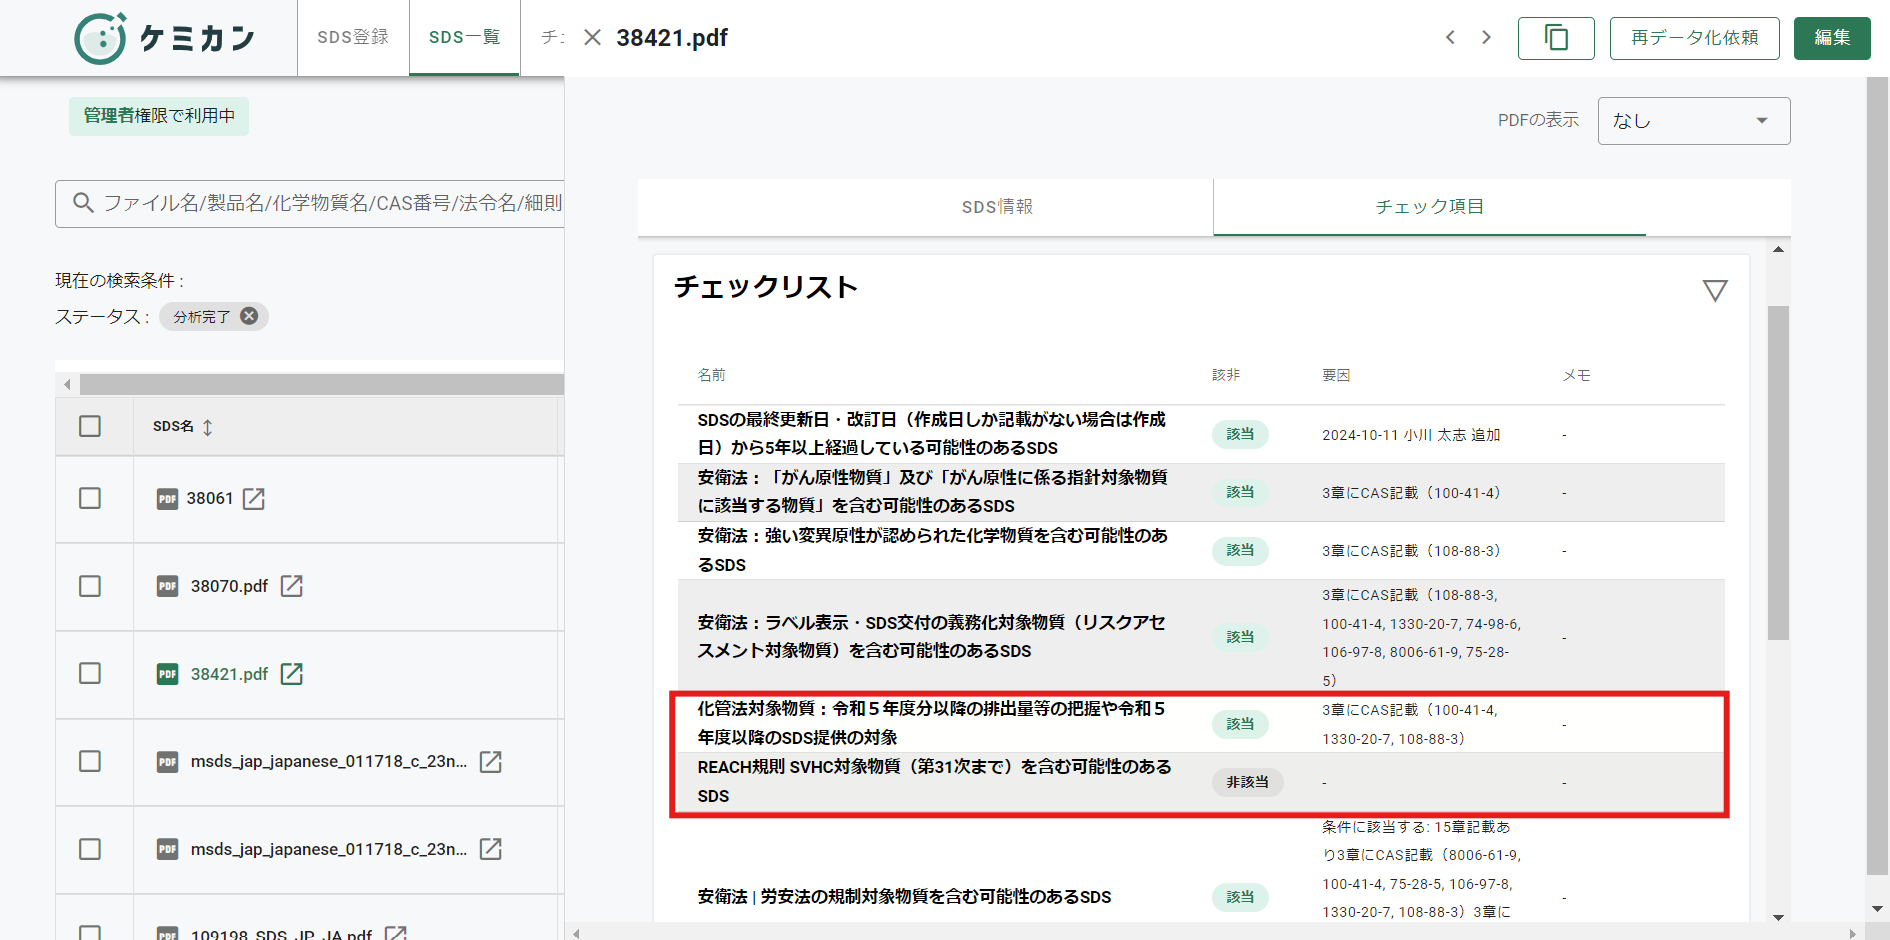Click the ケミカン logo
This screenshot has width=1890, height=940.
165,38
